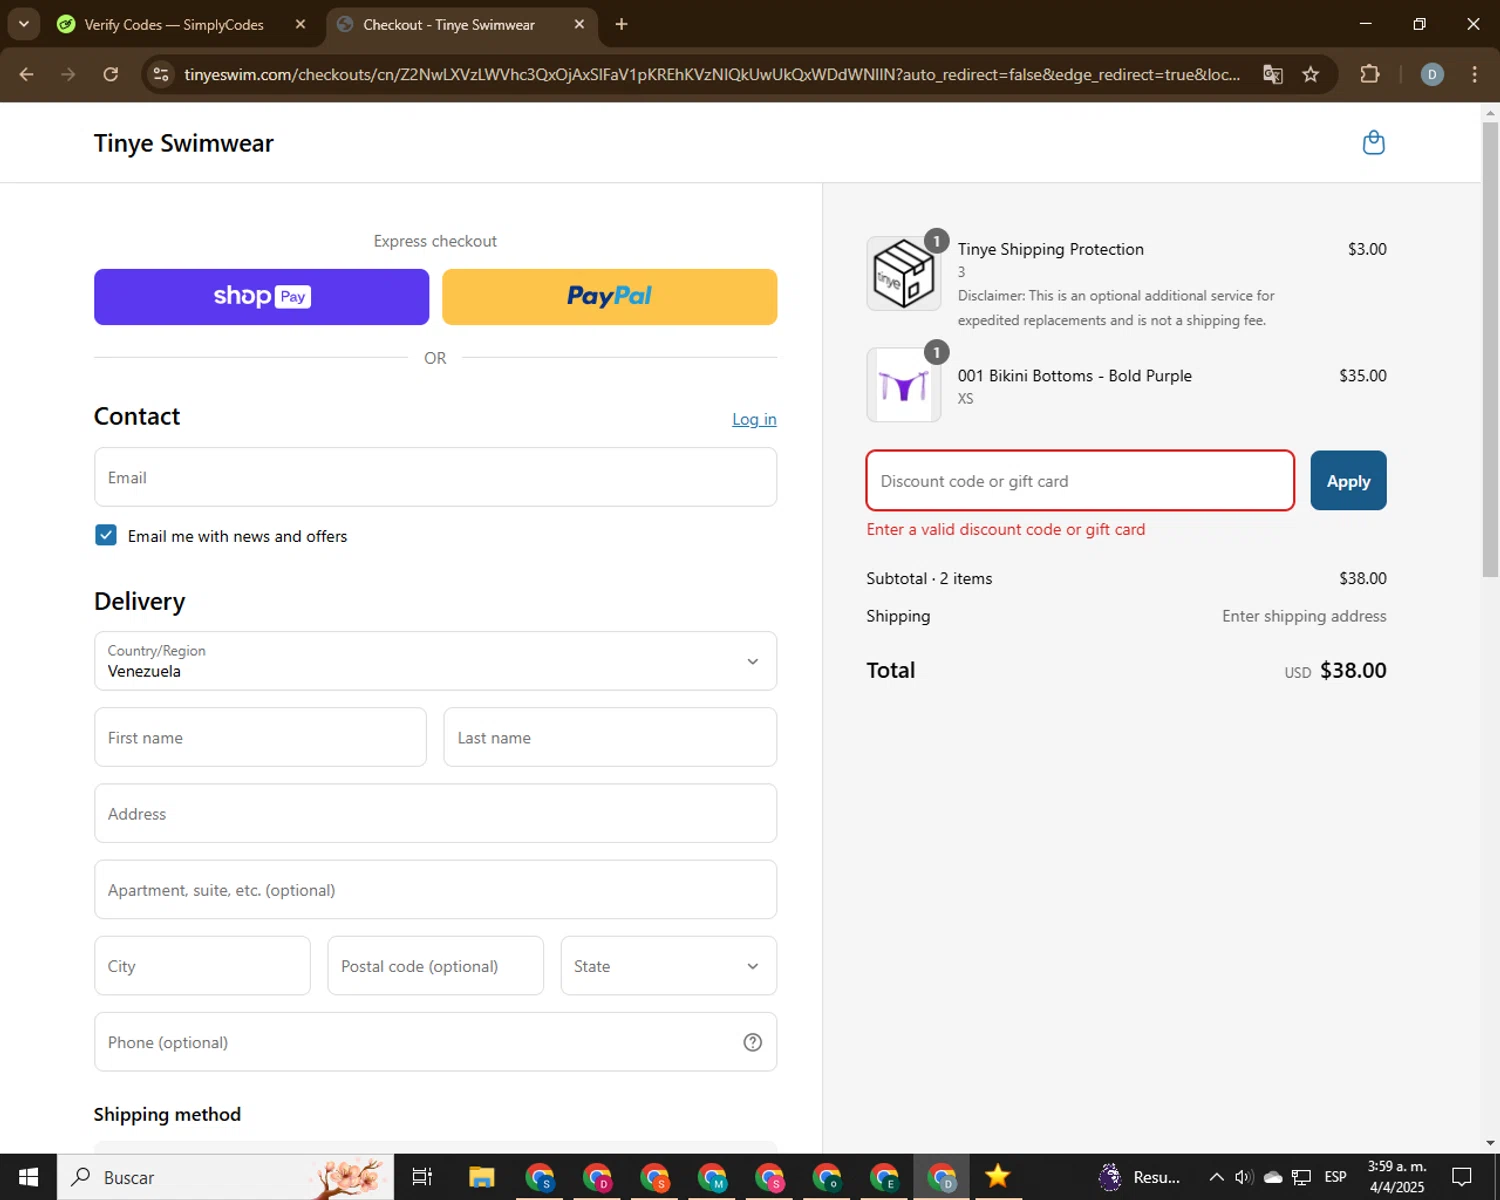Open the yellow star app in taskbar

[997, 1176]
